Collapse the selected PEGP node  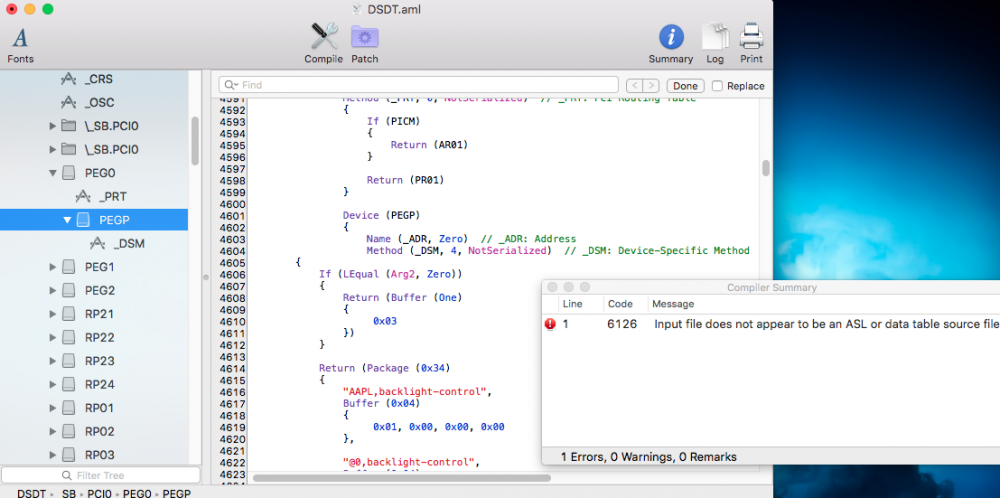(x=67, y=220)
